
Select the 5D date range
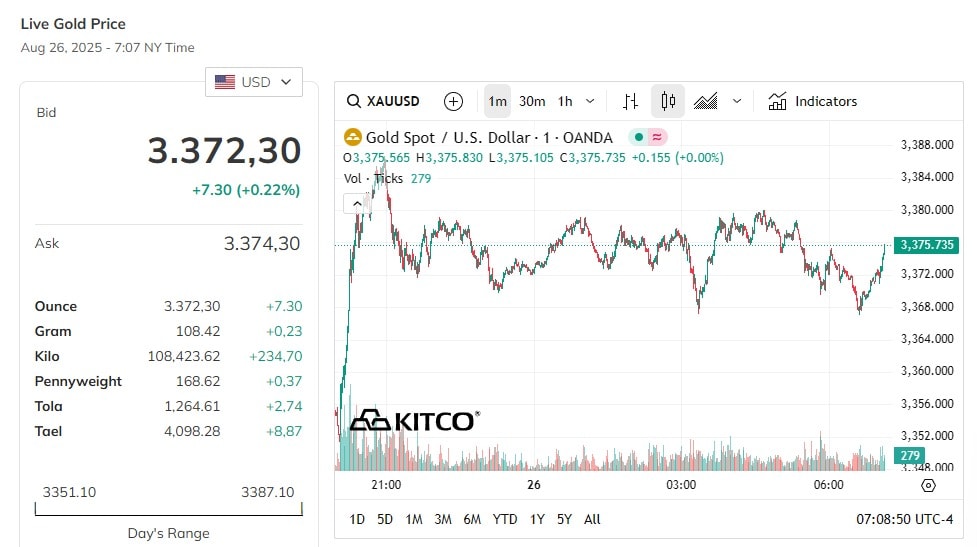pos(385,519)
